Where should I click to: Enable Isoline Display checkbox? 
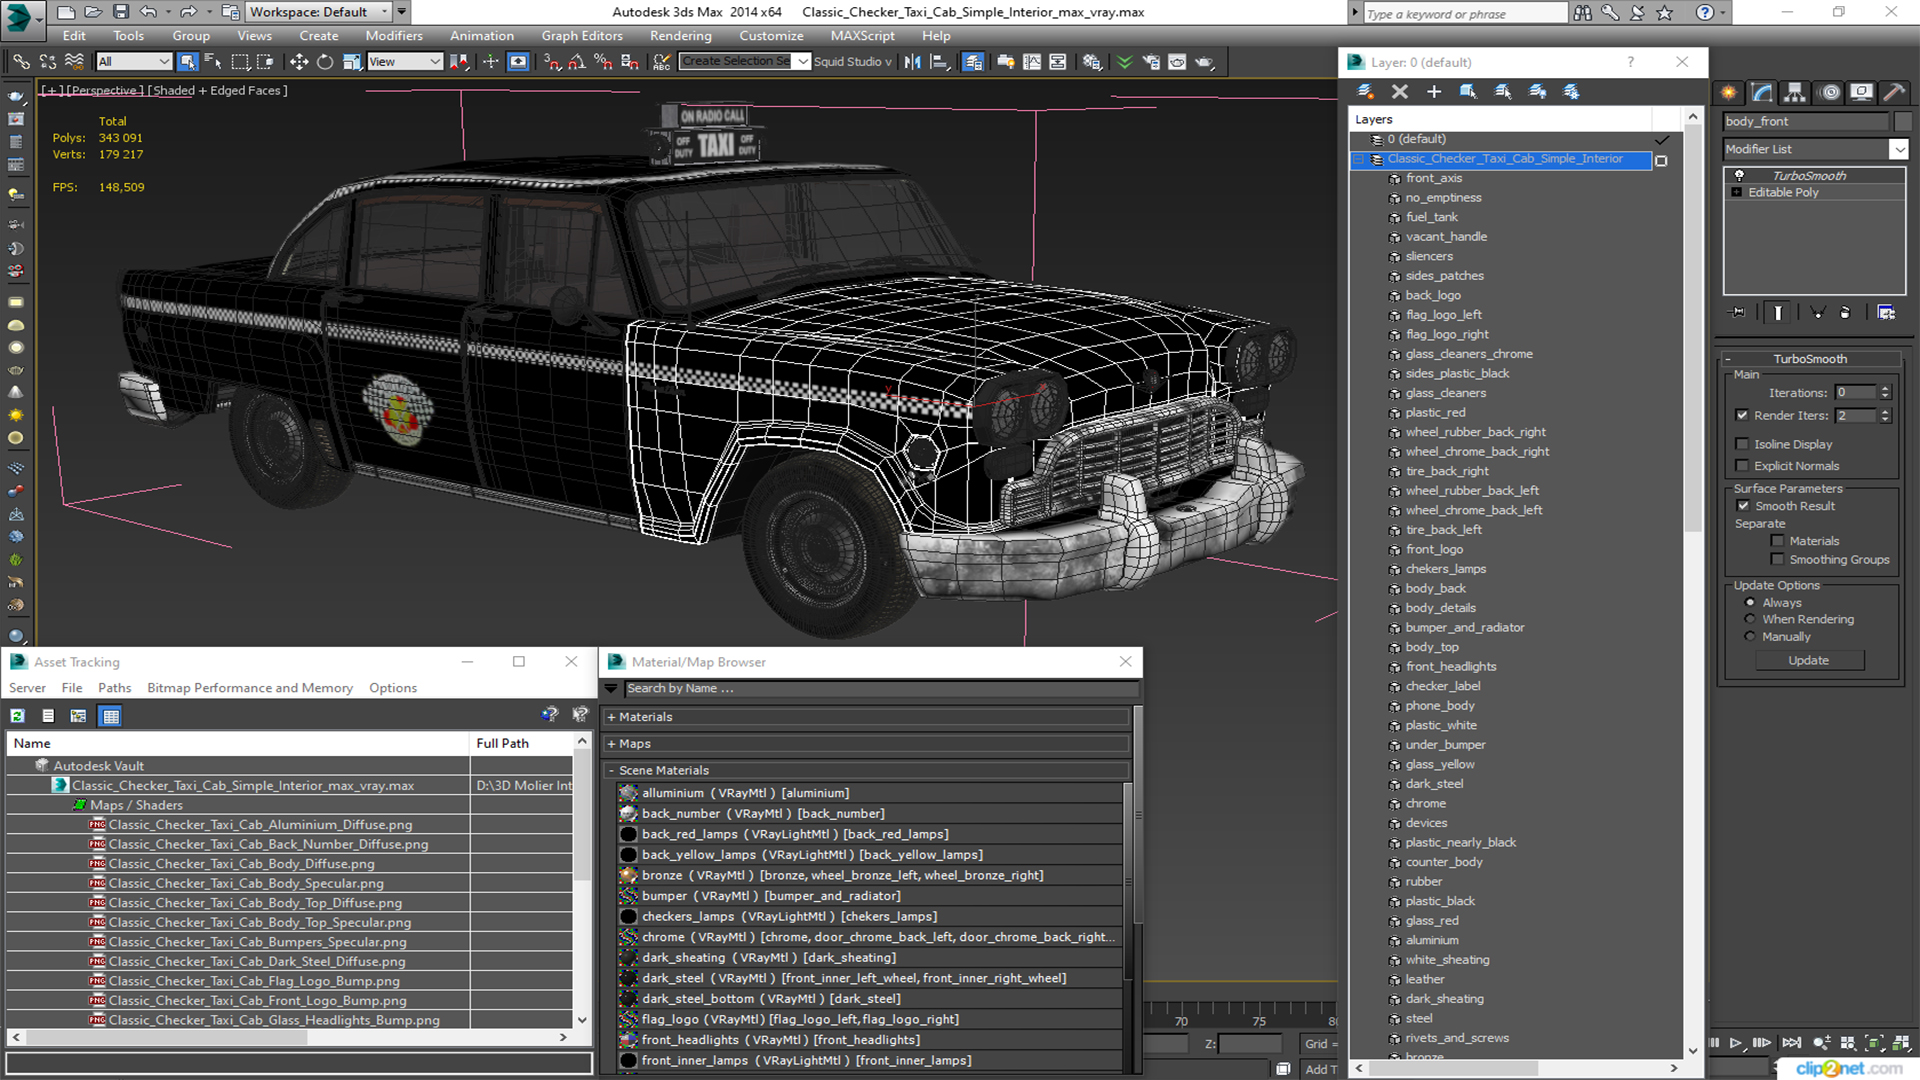[1742, 444]
